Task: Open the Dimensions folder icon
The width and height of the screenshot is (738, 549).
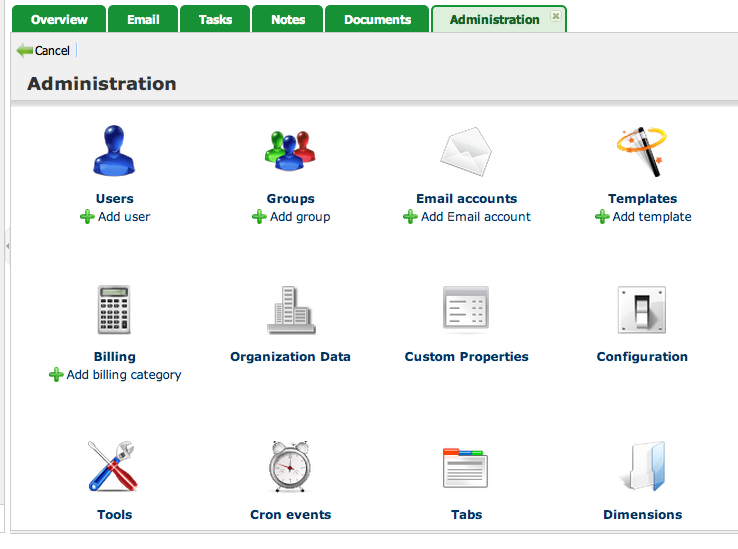Action: [x=642, y=468]
